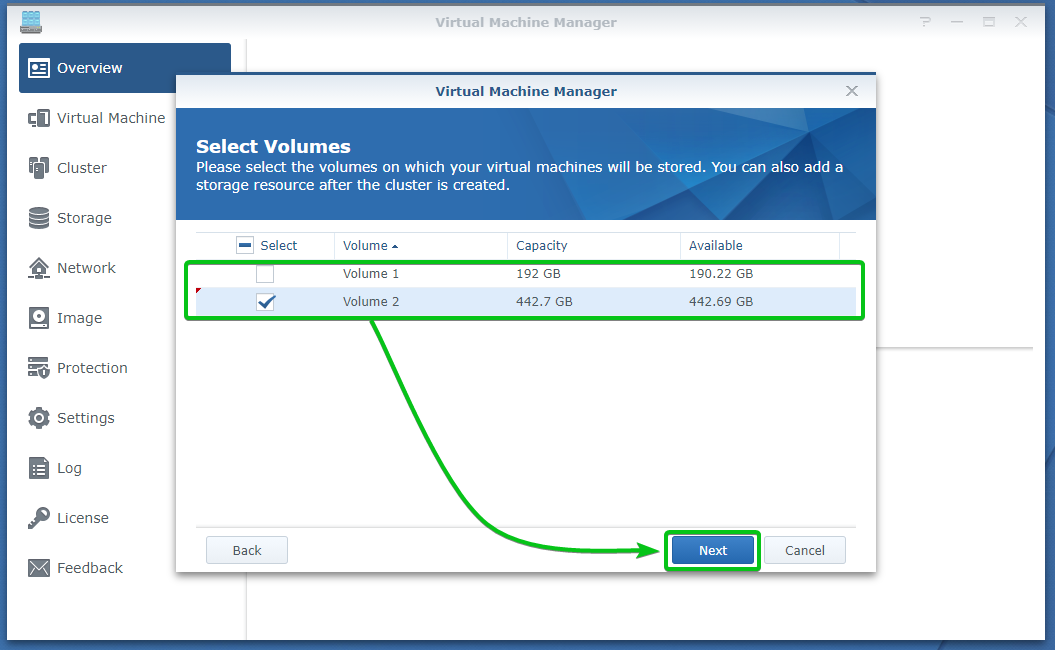Click the Virtual Machine sidebar icon
1055x650 pixels.
point(38,118)
